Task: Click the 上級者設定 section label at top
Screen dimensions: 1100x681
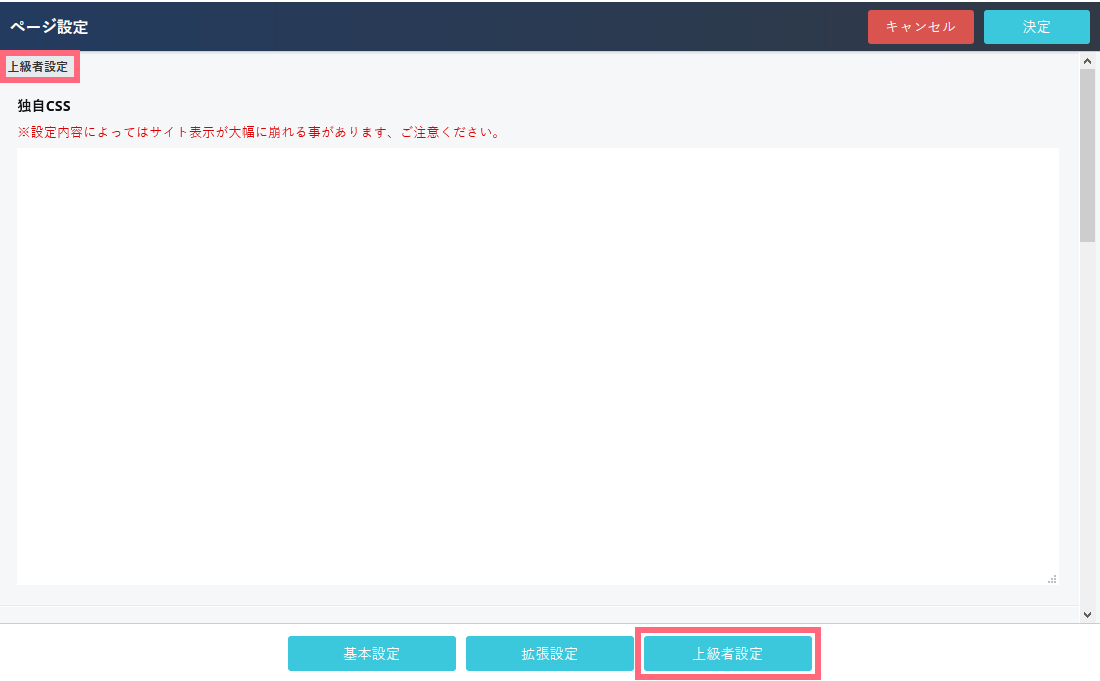Action: pyautogui.click(x=39, y=67)
